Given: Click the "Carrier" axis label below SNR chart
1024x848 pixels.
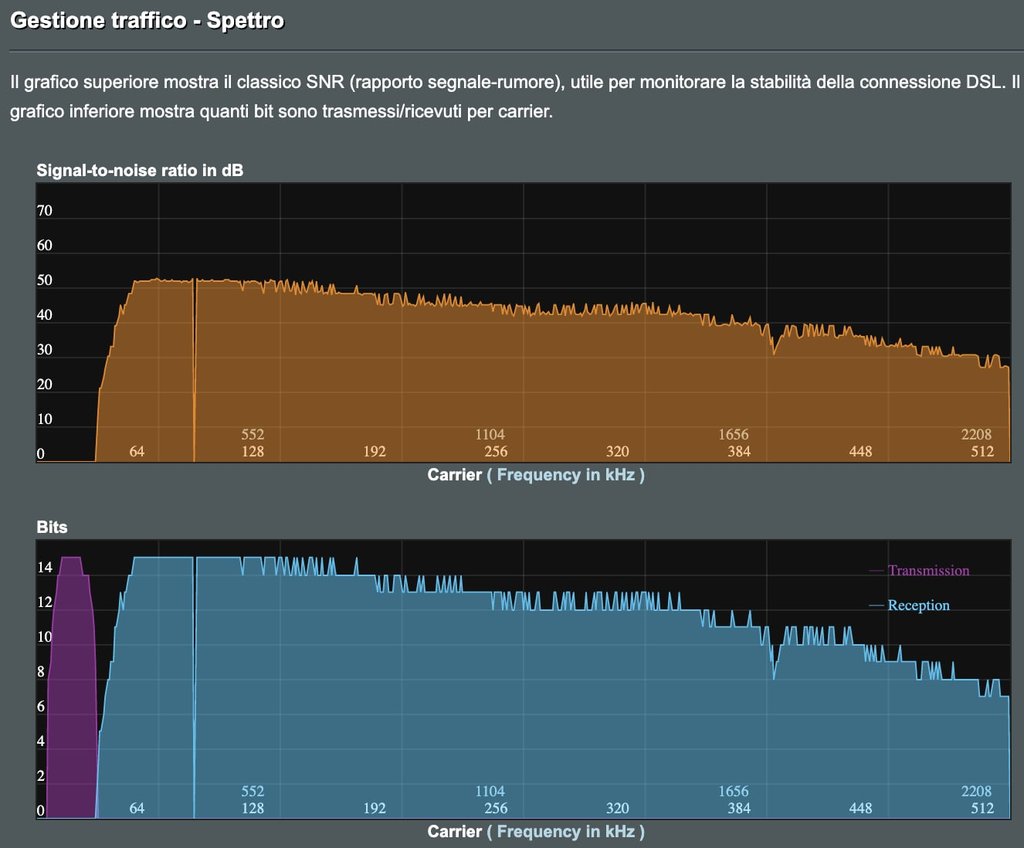Looking at the screenshot, I should click(x=454, y=475).
